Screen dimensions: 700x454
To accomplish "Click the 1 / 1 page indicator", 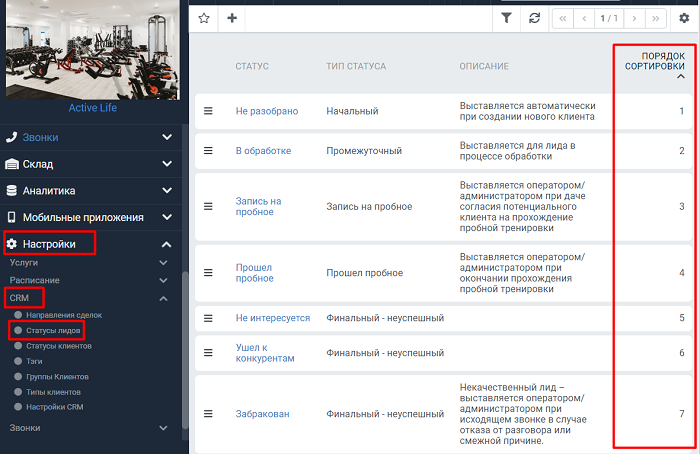I will pyautogui.click(x=609, y=19).
